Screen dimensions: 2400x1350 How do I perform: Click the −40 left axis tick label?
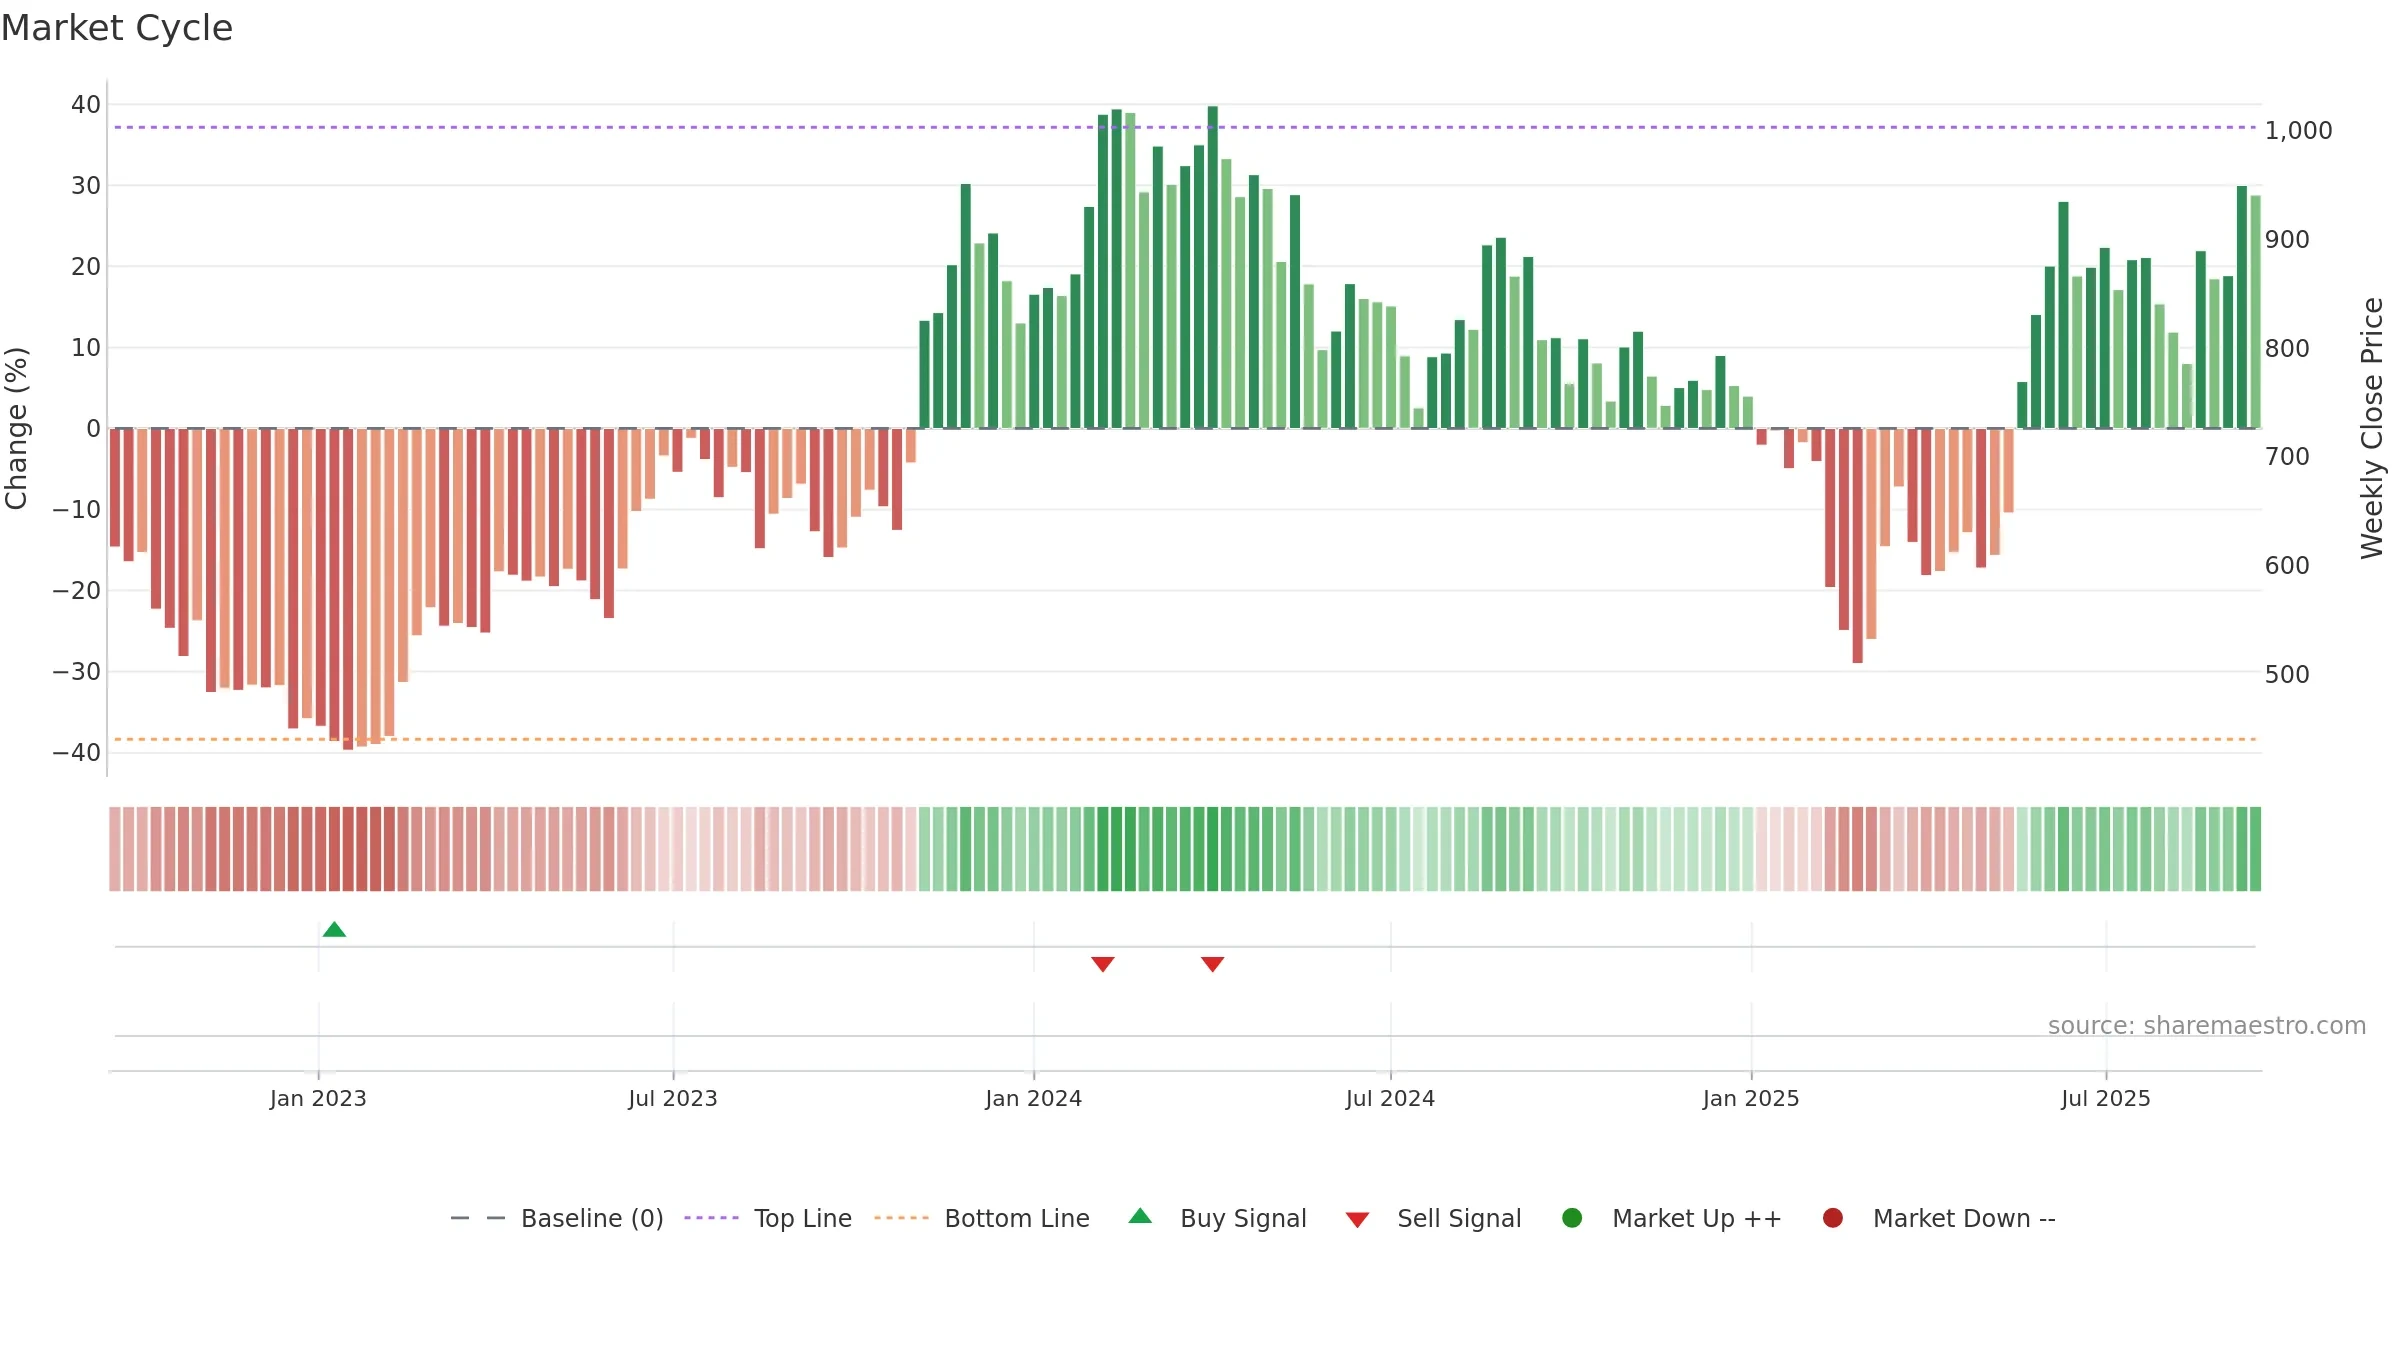(77, 753)
